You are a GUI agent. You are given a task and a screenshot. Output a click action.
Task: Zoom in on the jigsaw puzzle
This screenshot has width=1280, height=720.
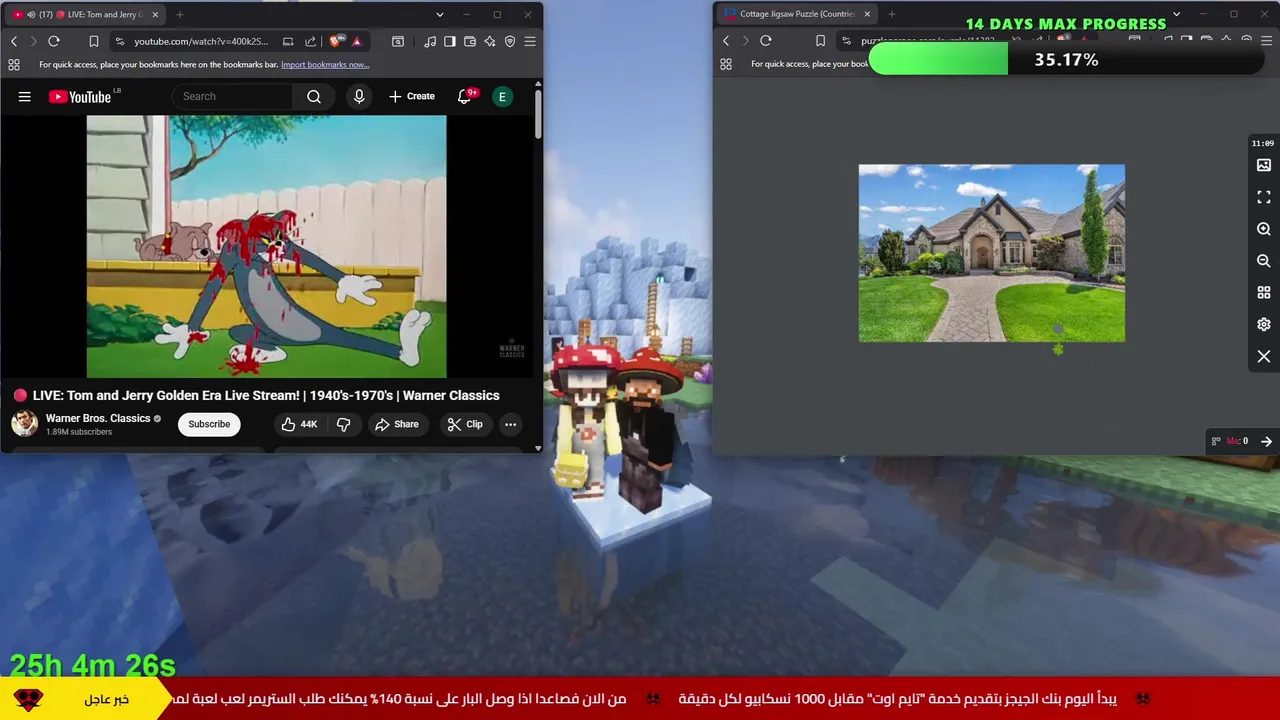click(1264, 229)
